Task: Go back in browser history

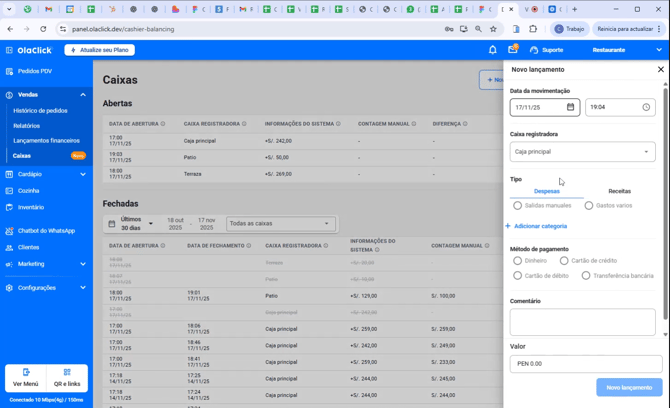Action: (x=10, y=29)
